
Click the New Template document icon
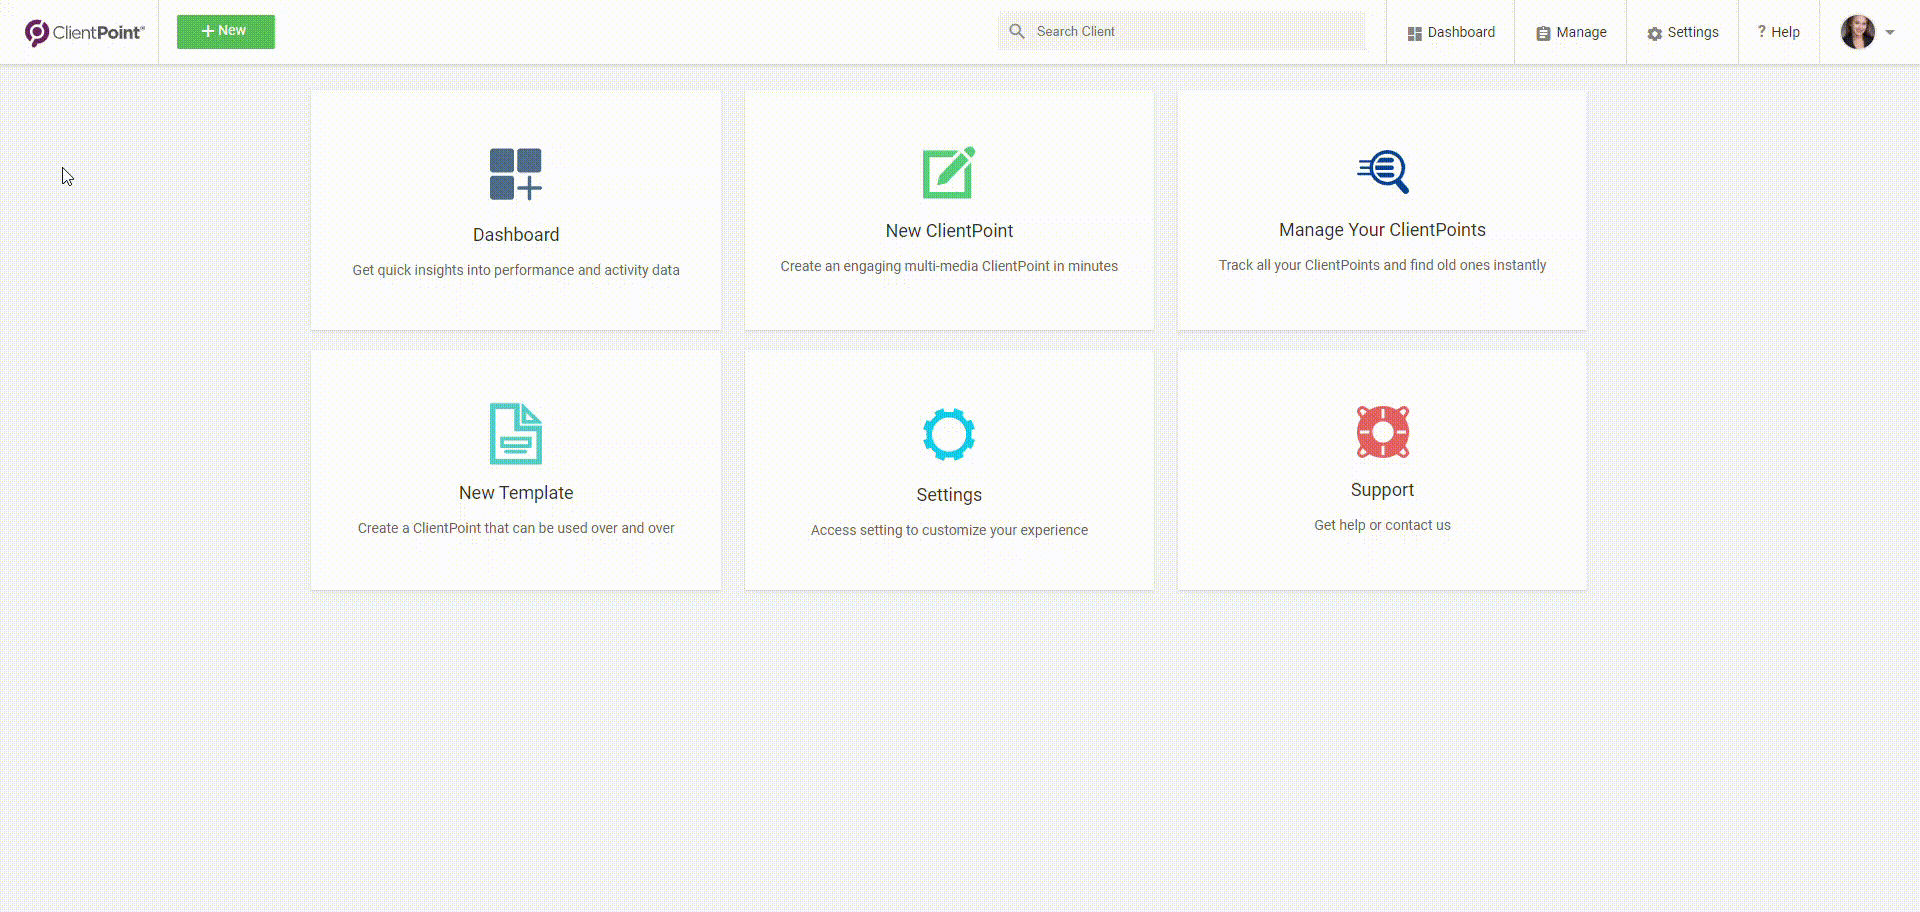(516, 433)
